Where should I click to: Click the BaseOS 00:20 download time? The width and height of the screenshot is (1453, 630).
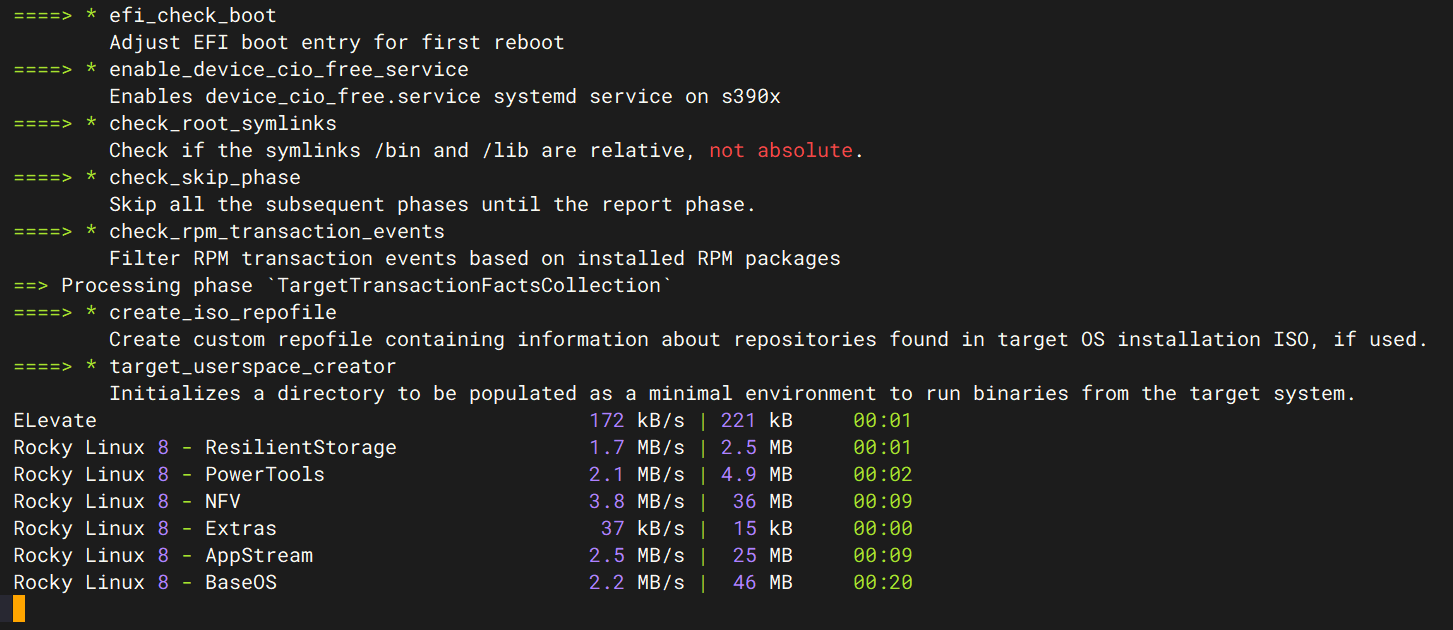tap(882, 582)
